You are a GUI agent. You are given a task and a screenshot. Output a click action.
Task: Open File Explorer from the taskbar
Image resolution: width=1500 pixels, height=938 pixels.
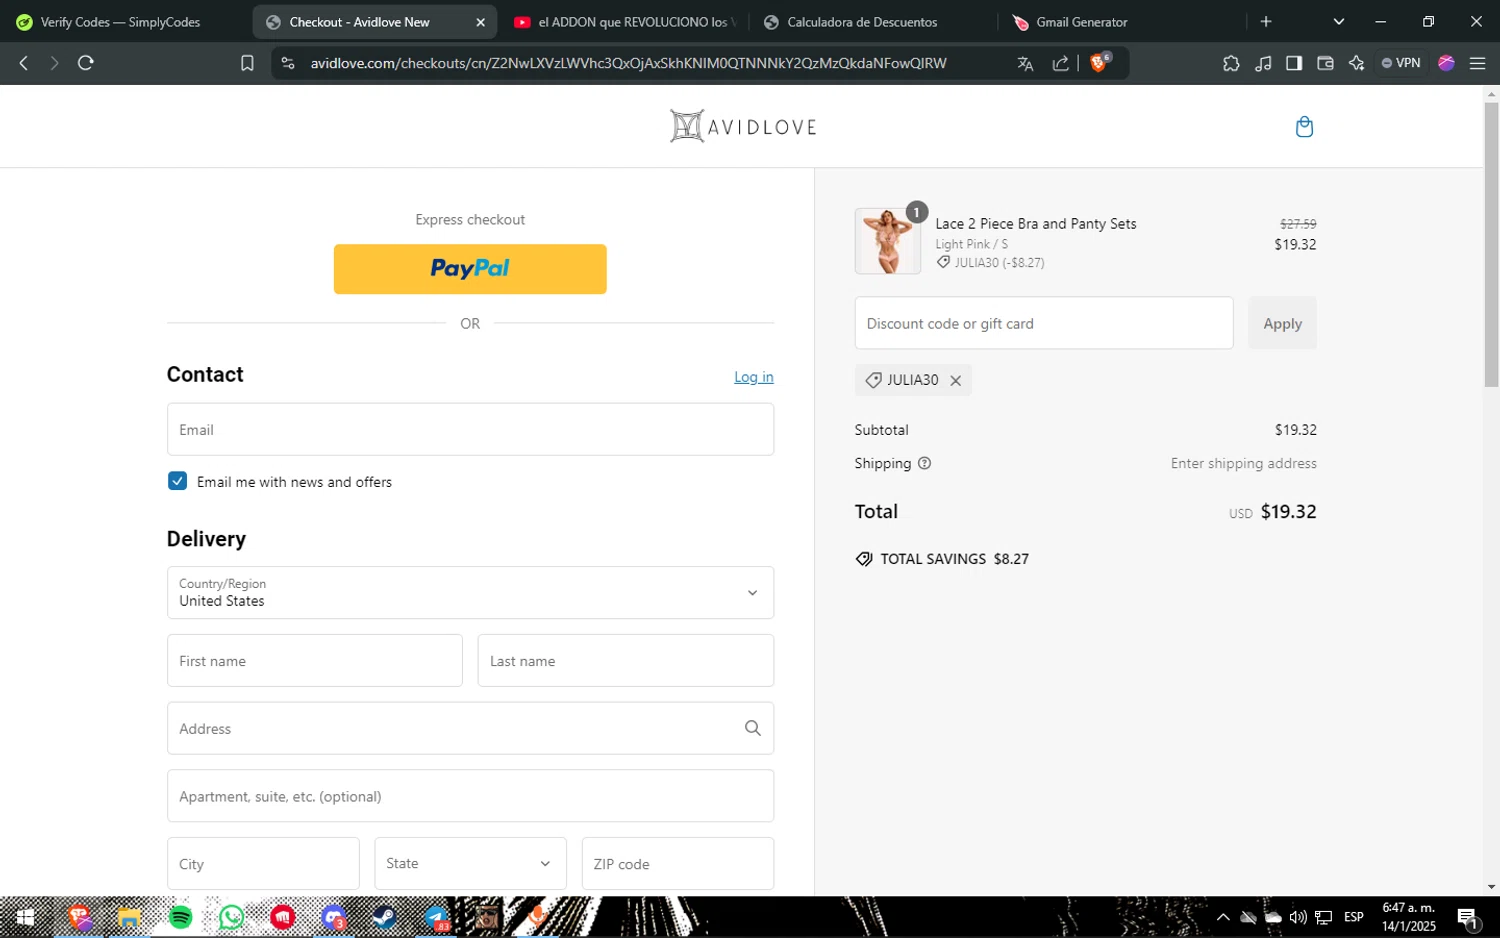click(x=130, y=917)
